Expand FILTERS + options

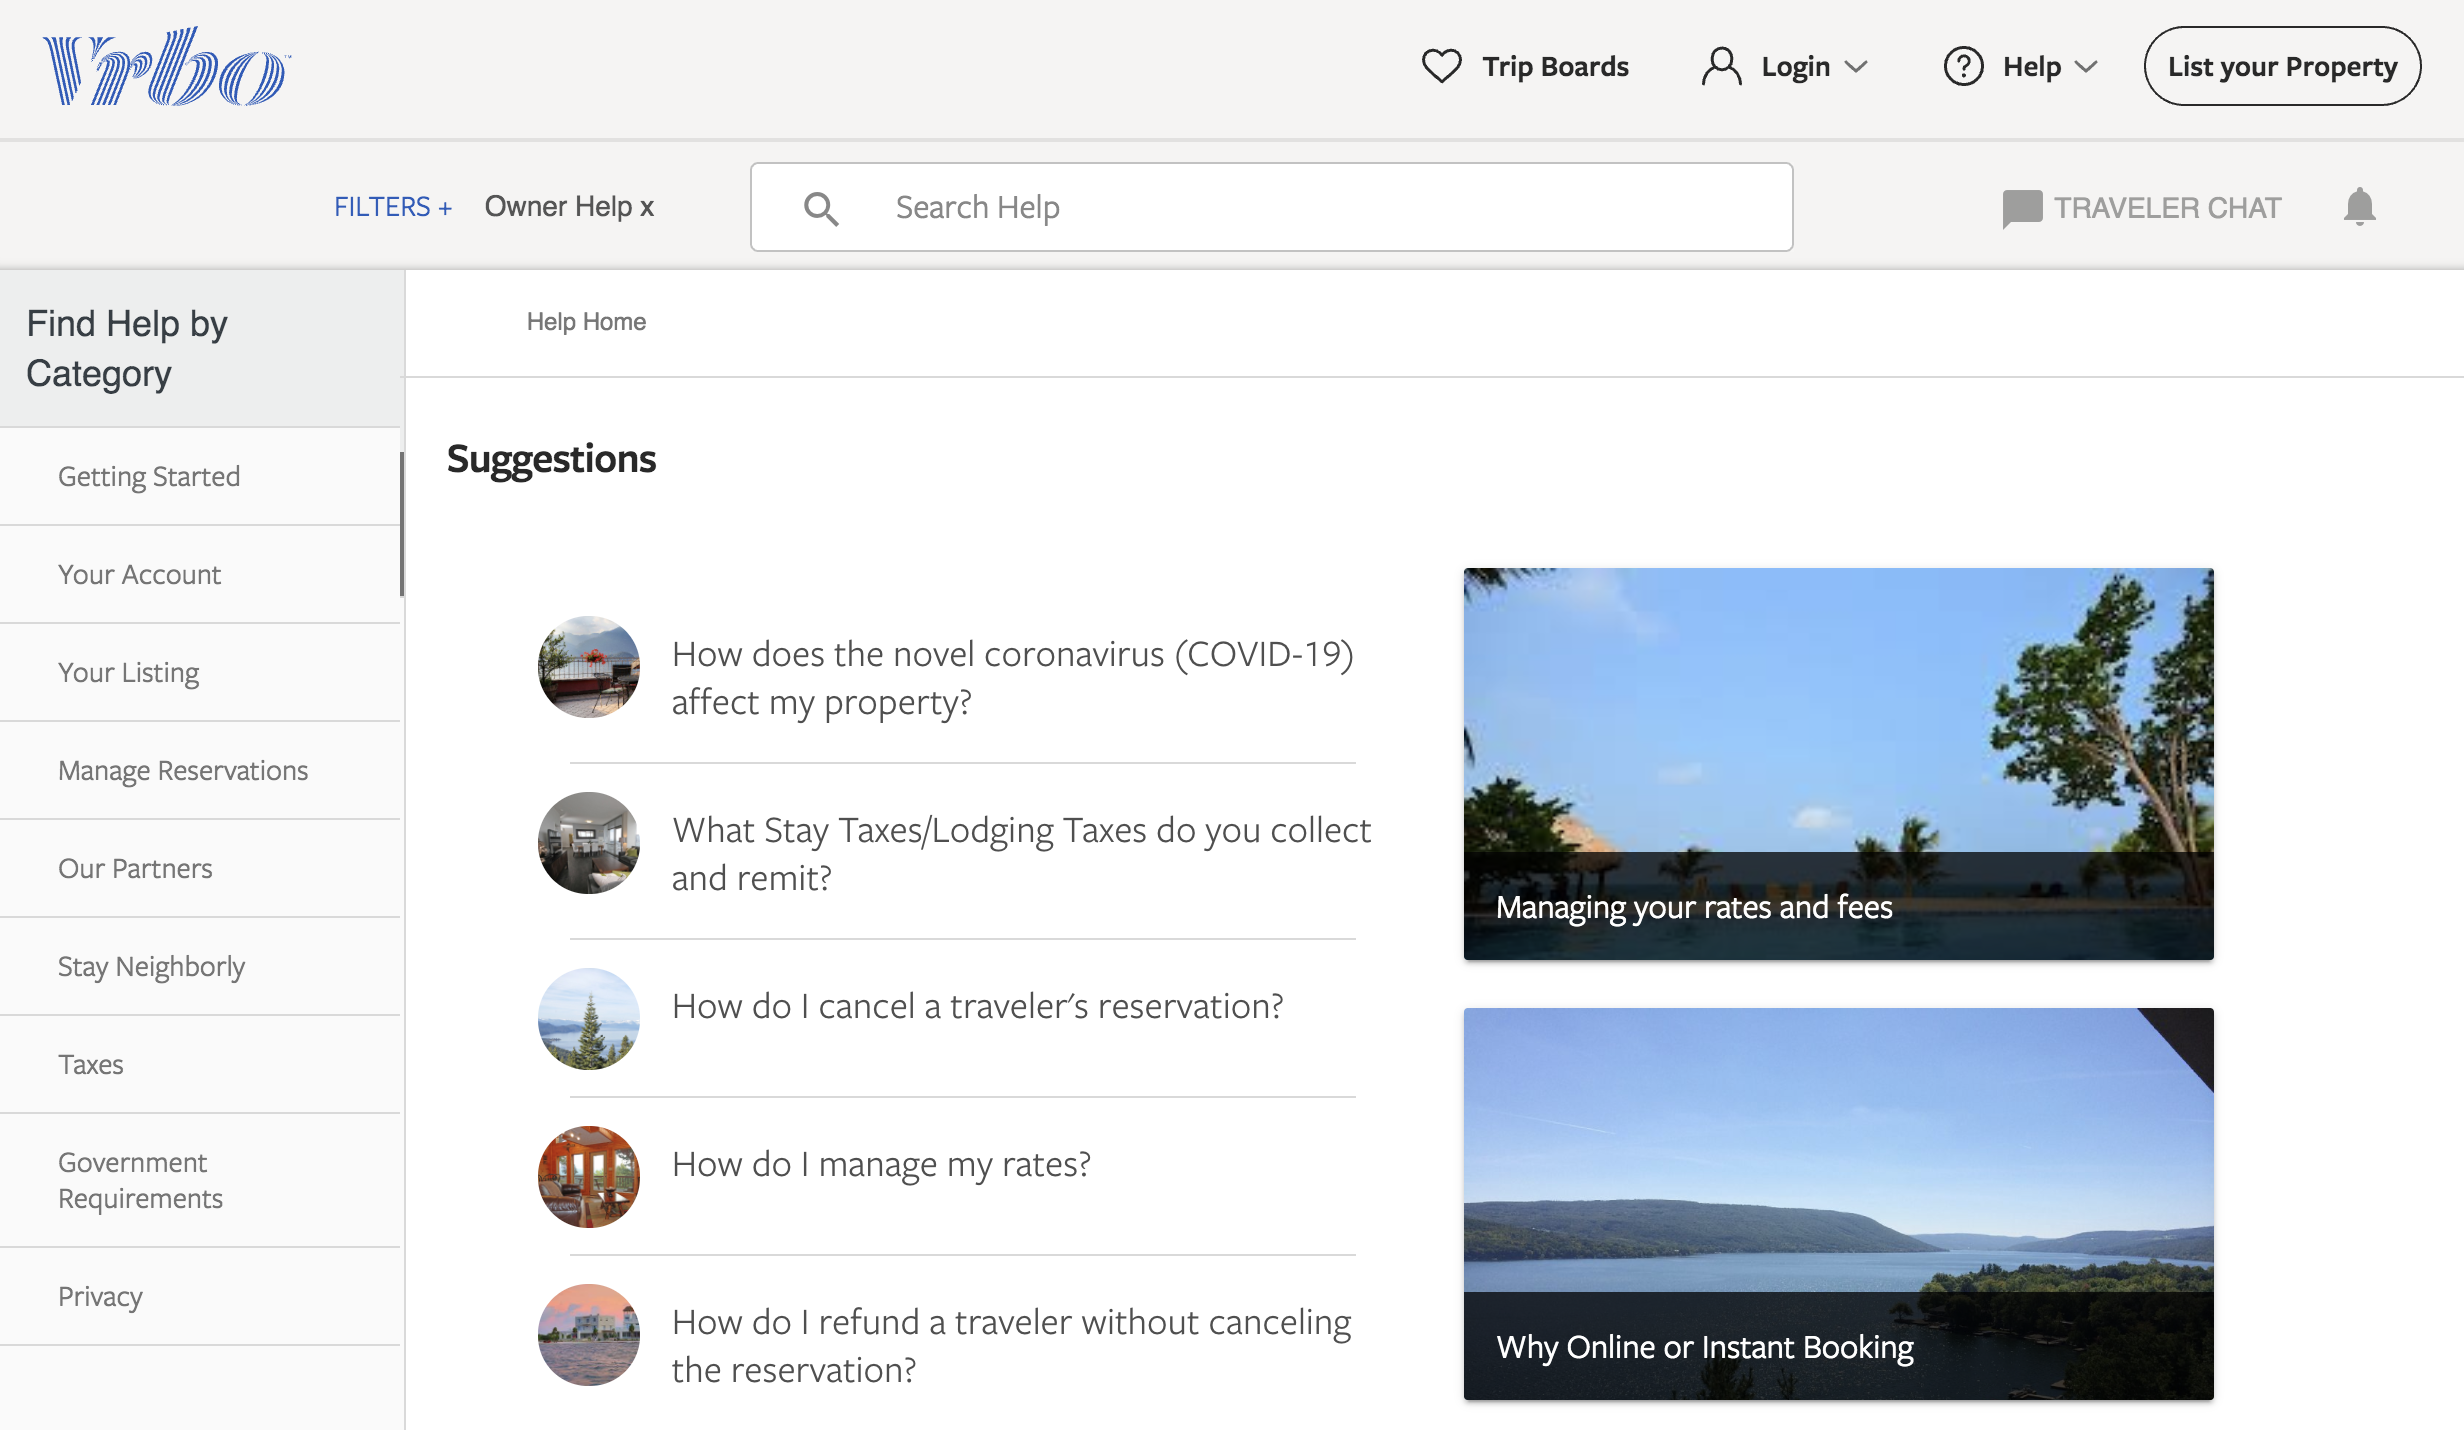pyautogui.click(x=393, y=207)
